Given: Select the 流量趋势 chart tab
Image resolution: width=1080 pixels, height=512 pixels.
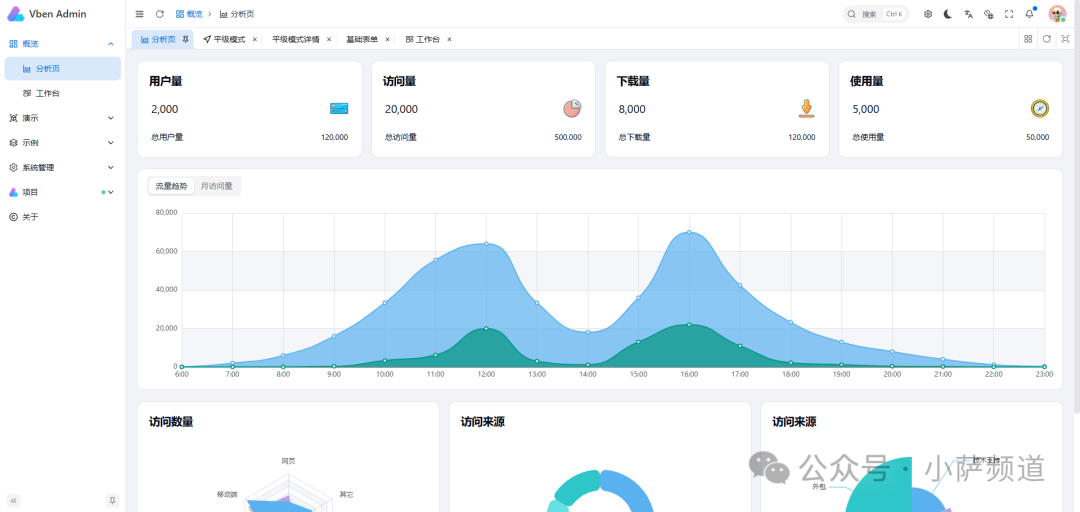Looking at the screenshot, I should click(172, 186).
